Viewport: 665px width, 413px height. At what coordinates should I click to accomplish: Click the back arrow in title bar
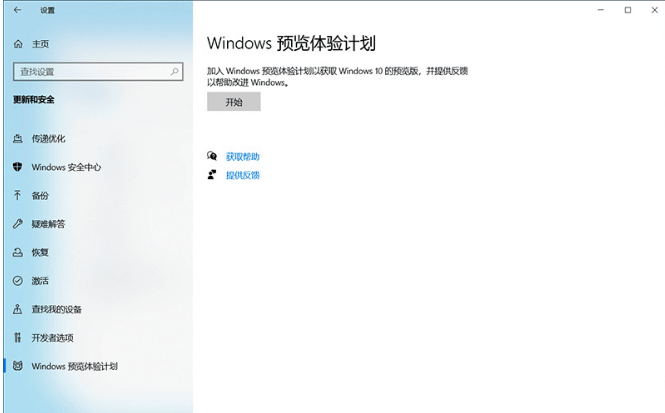(18, 10)
